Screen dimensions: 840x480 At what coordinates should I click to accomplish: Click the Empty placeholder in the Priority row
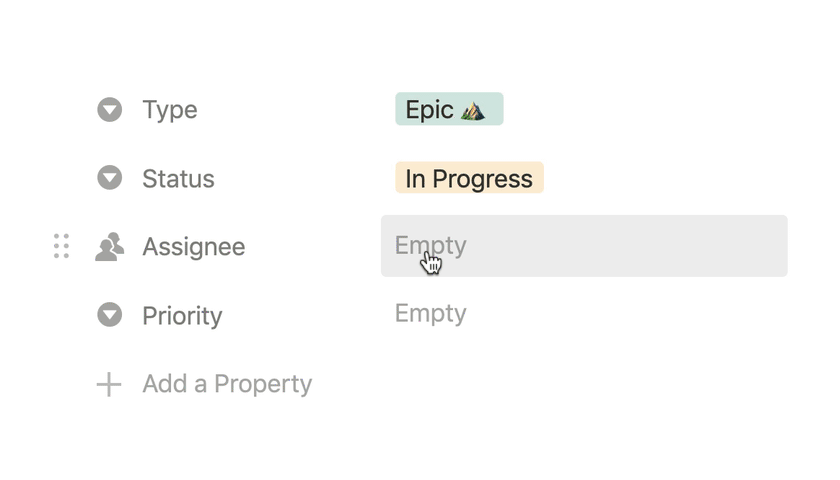[430, 313]
